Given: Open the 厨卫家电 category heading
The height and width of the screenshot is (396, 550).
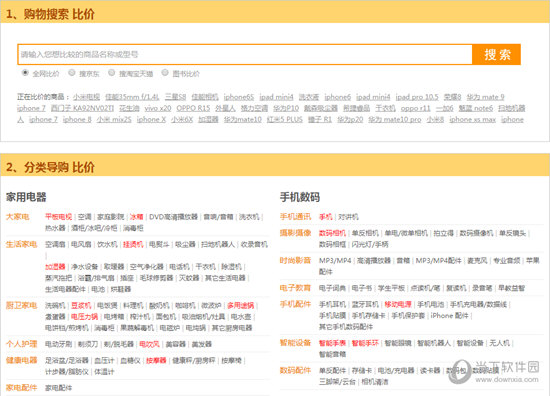Looking at the screenshot, I should pyautogui.click(x=21, y=305).
